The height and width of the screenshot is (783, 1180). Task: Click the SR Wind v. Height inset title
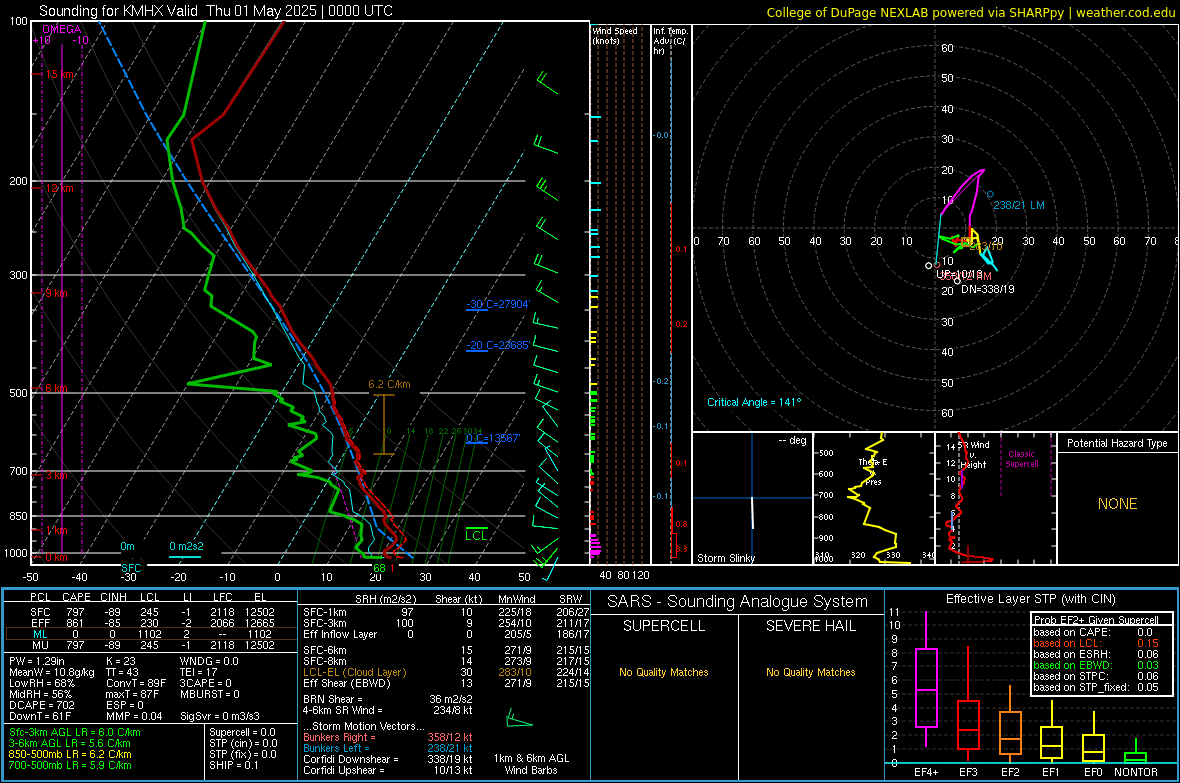974,455
